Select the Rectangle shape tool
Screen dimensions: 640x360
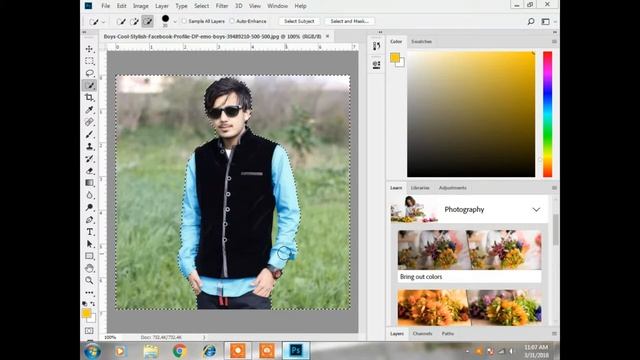(x=89, y=256)
